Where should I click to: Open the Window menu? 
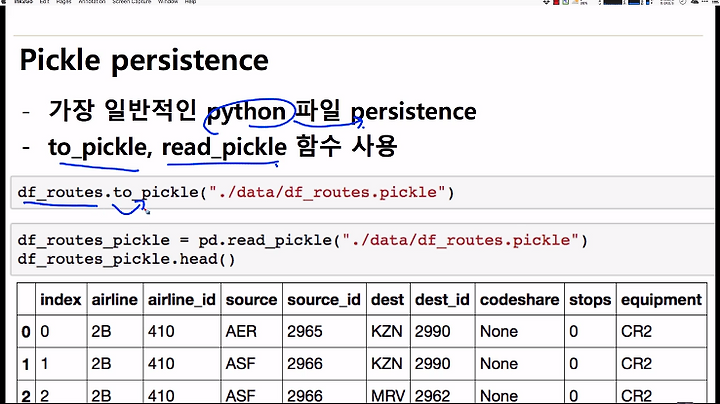pyautogui.click(x=168, y=2)
